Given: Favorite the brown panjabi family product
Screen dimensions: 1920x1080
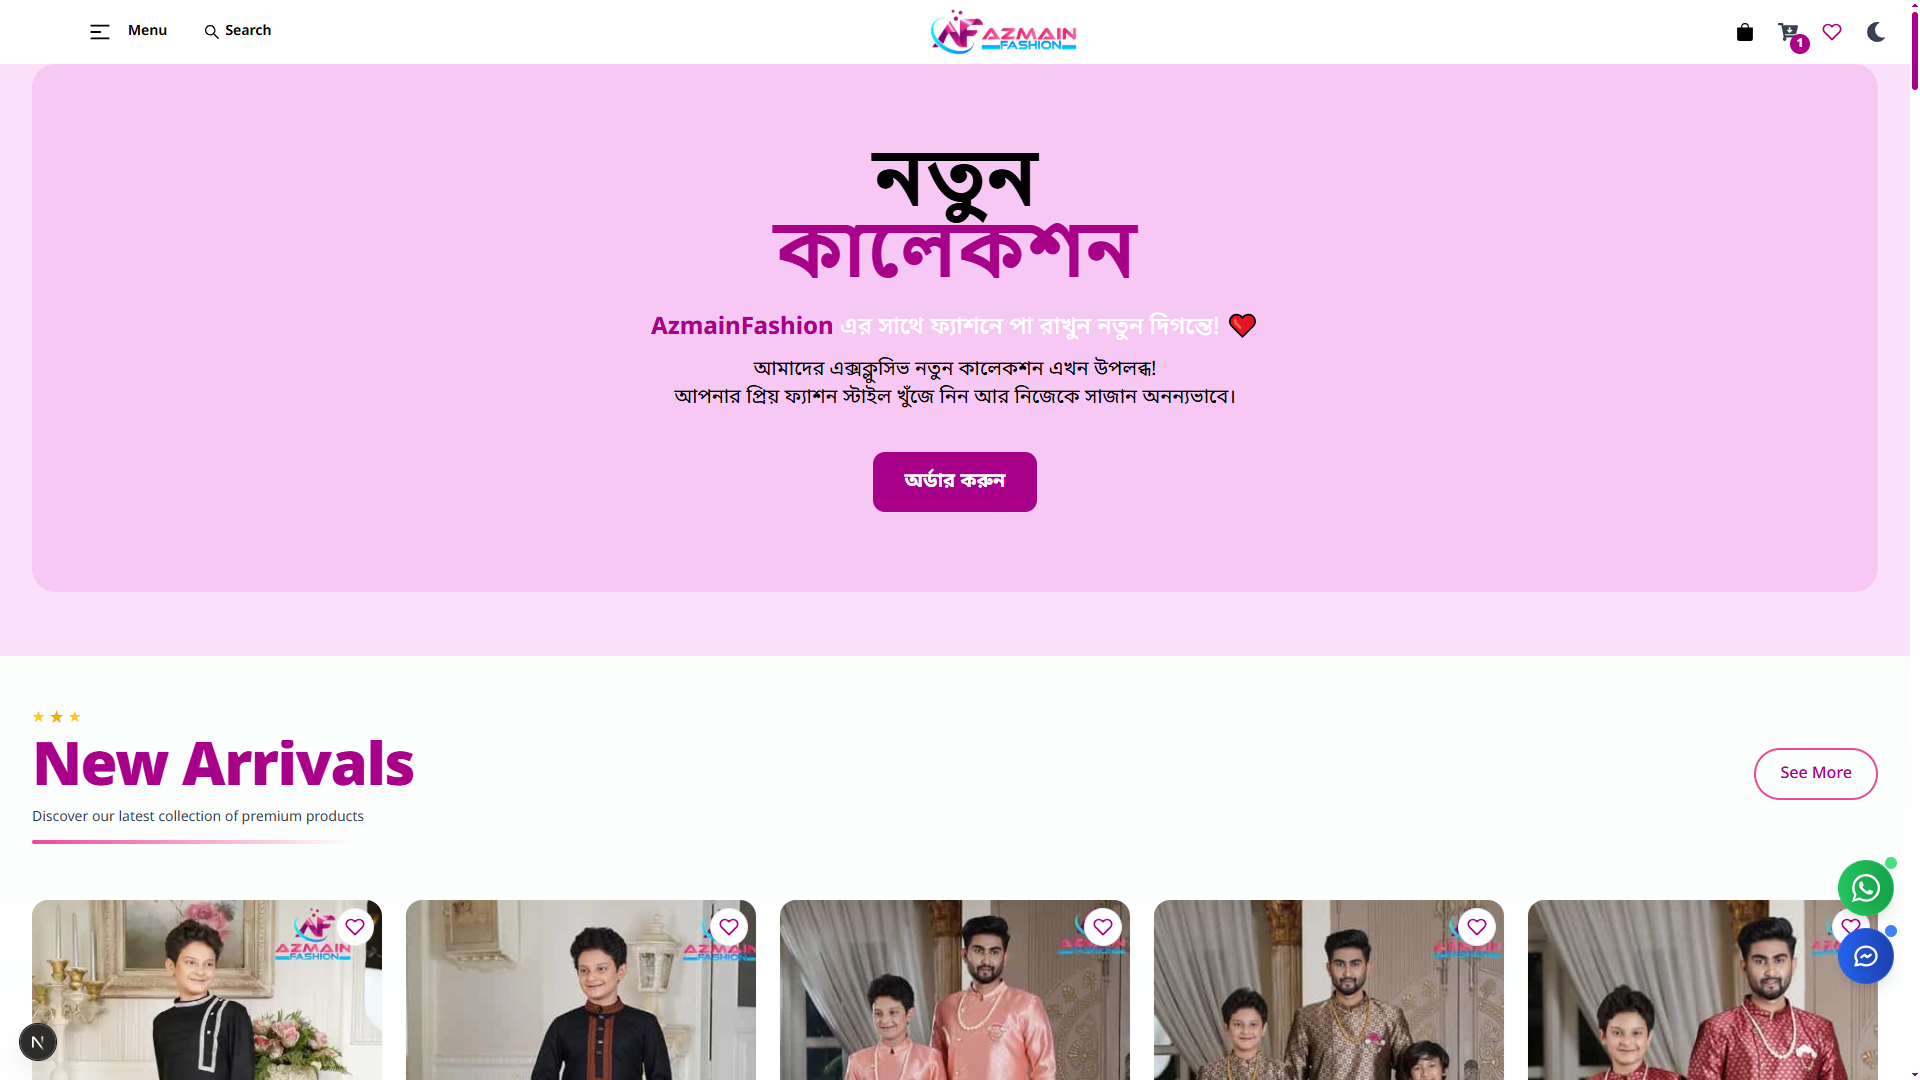Looking at the screenshot, I should click(x=1477, y=927).
